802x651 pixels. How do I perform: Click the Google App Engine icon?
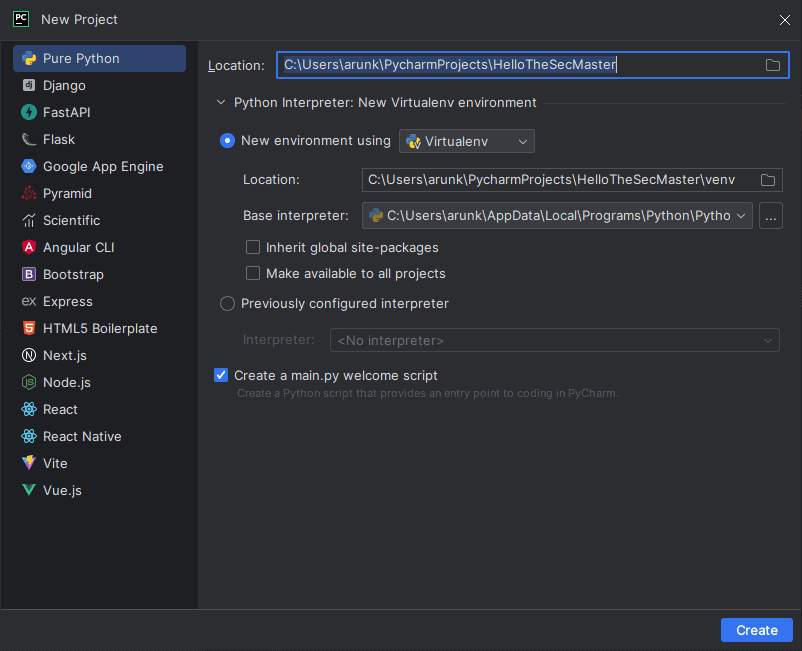pyautogui.click(x=29, y=166)
